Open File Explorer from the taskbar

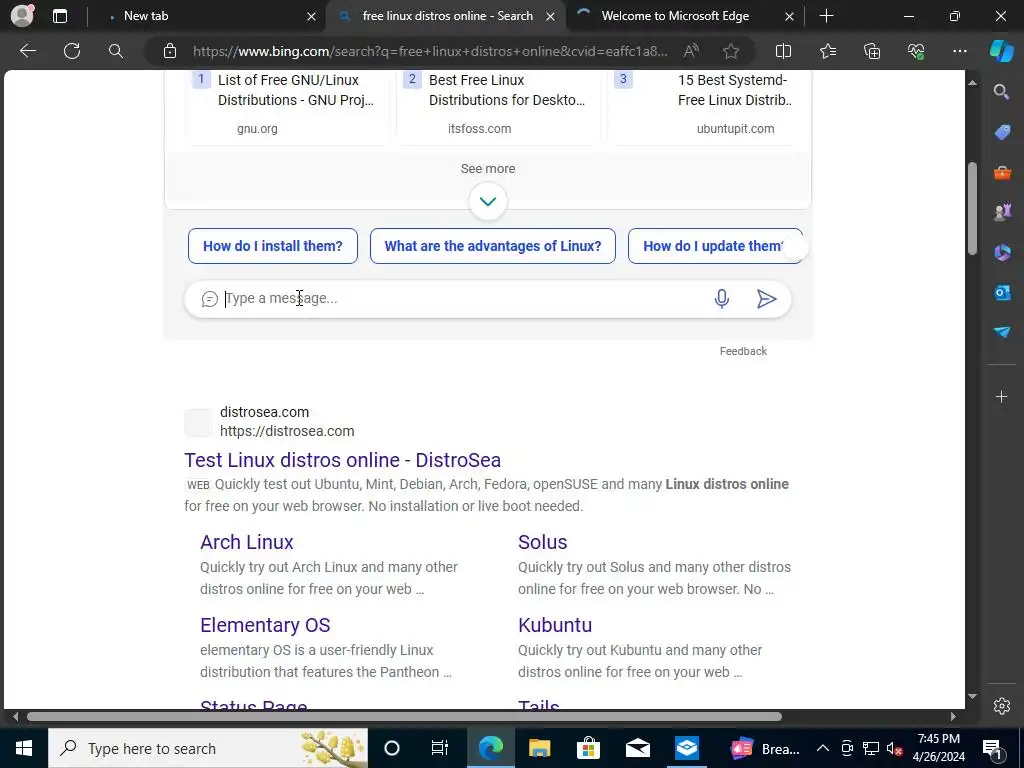point(539,748)
